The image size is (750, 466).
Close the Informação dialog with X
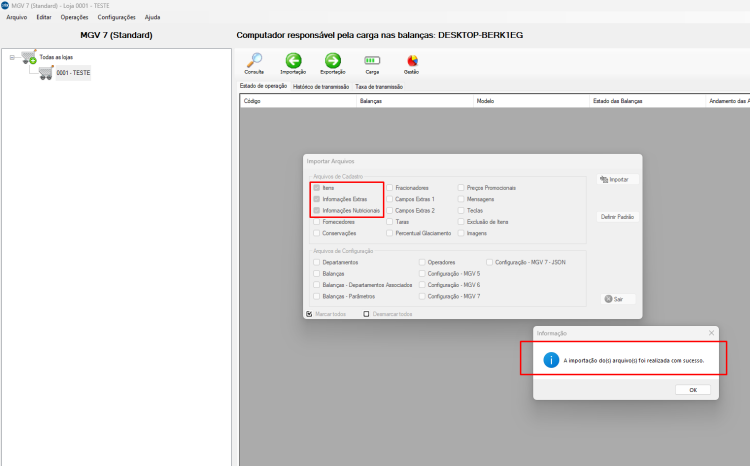pyautogui.click(x=711, y=333)
